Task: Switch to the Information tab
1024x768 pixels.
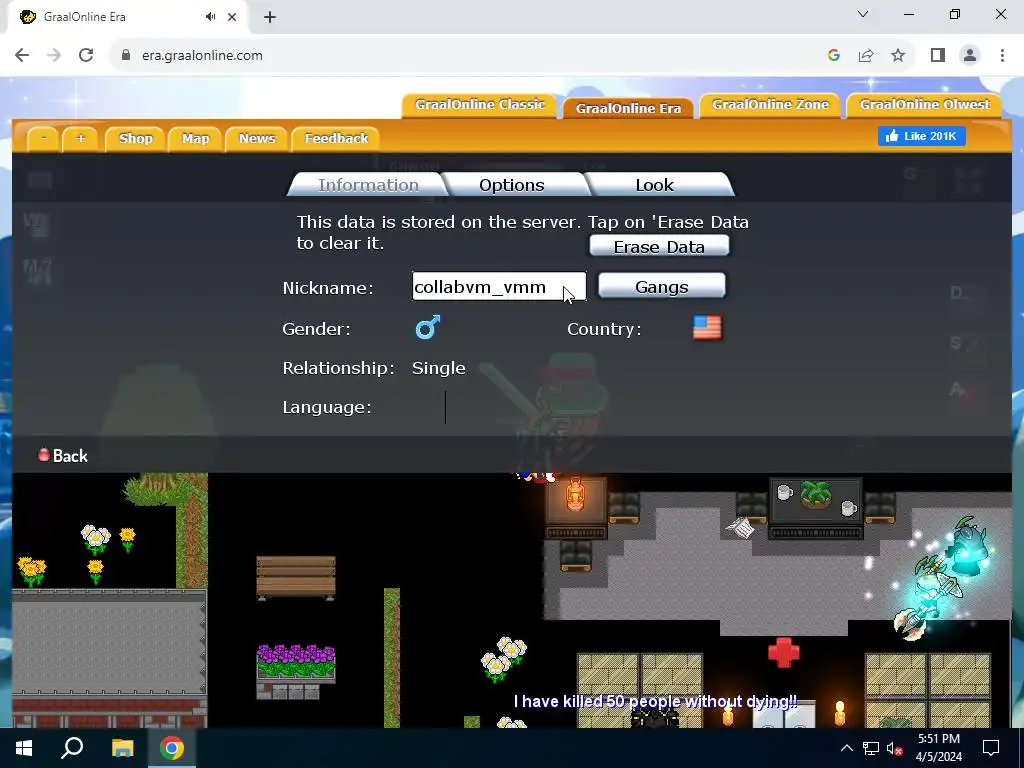Action: coord(368,185)
